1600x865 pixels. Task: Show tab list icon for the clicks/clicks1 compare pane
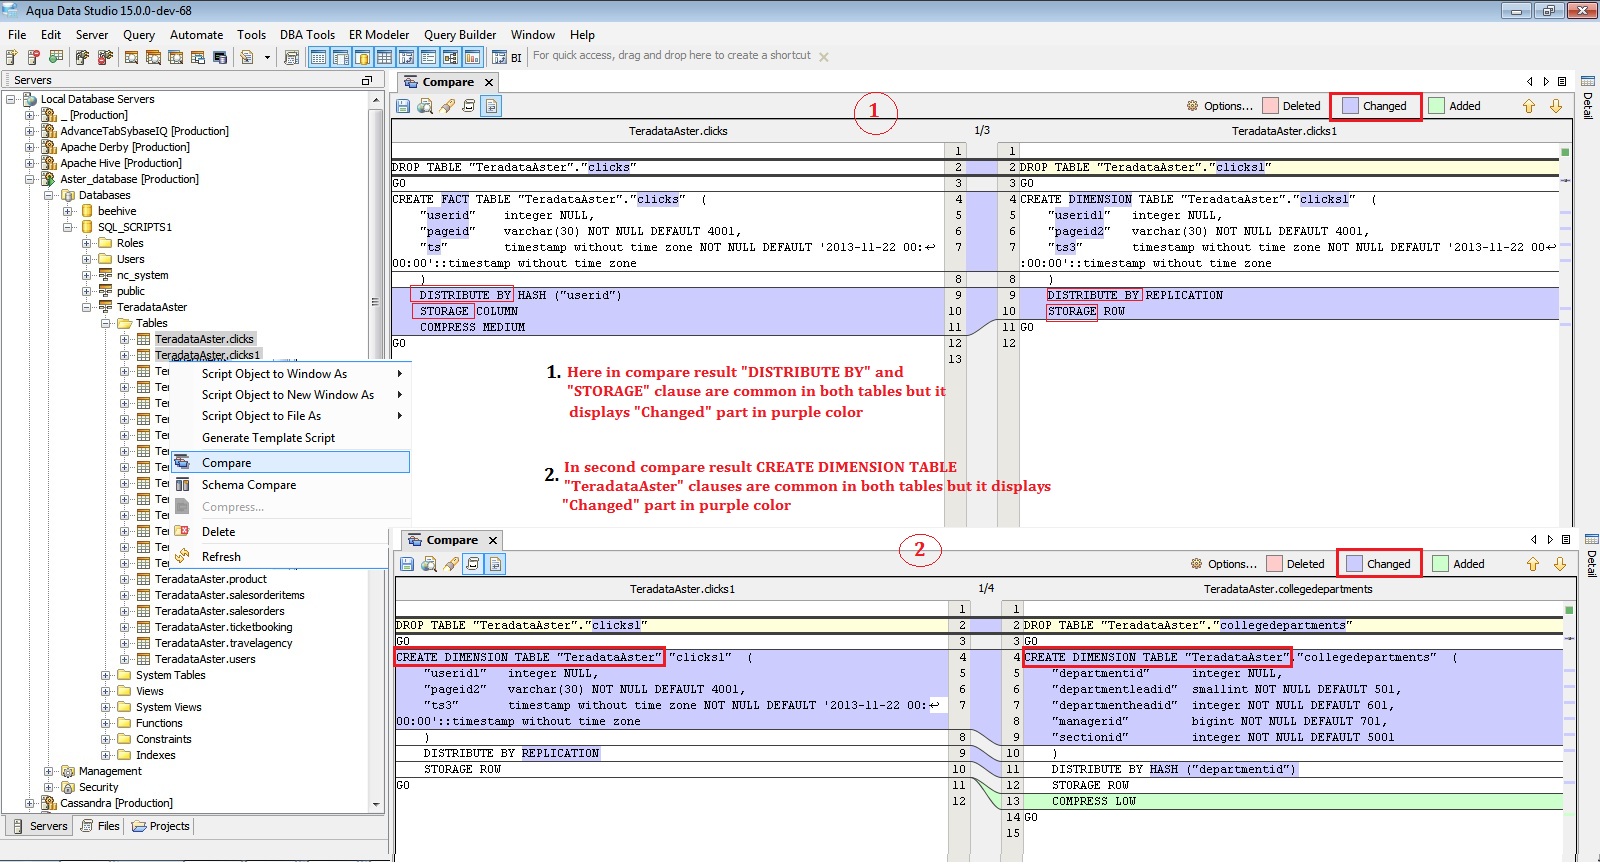pyautogui.click(x=1562, y=82)
